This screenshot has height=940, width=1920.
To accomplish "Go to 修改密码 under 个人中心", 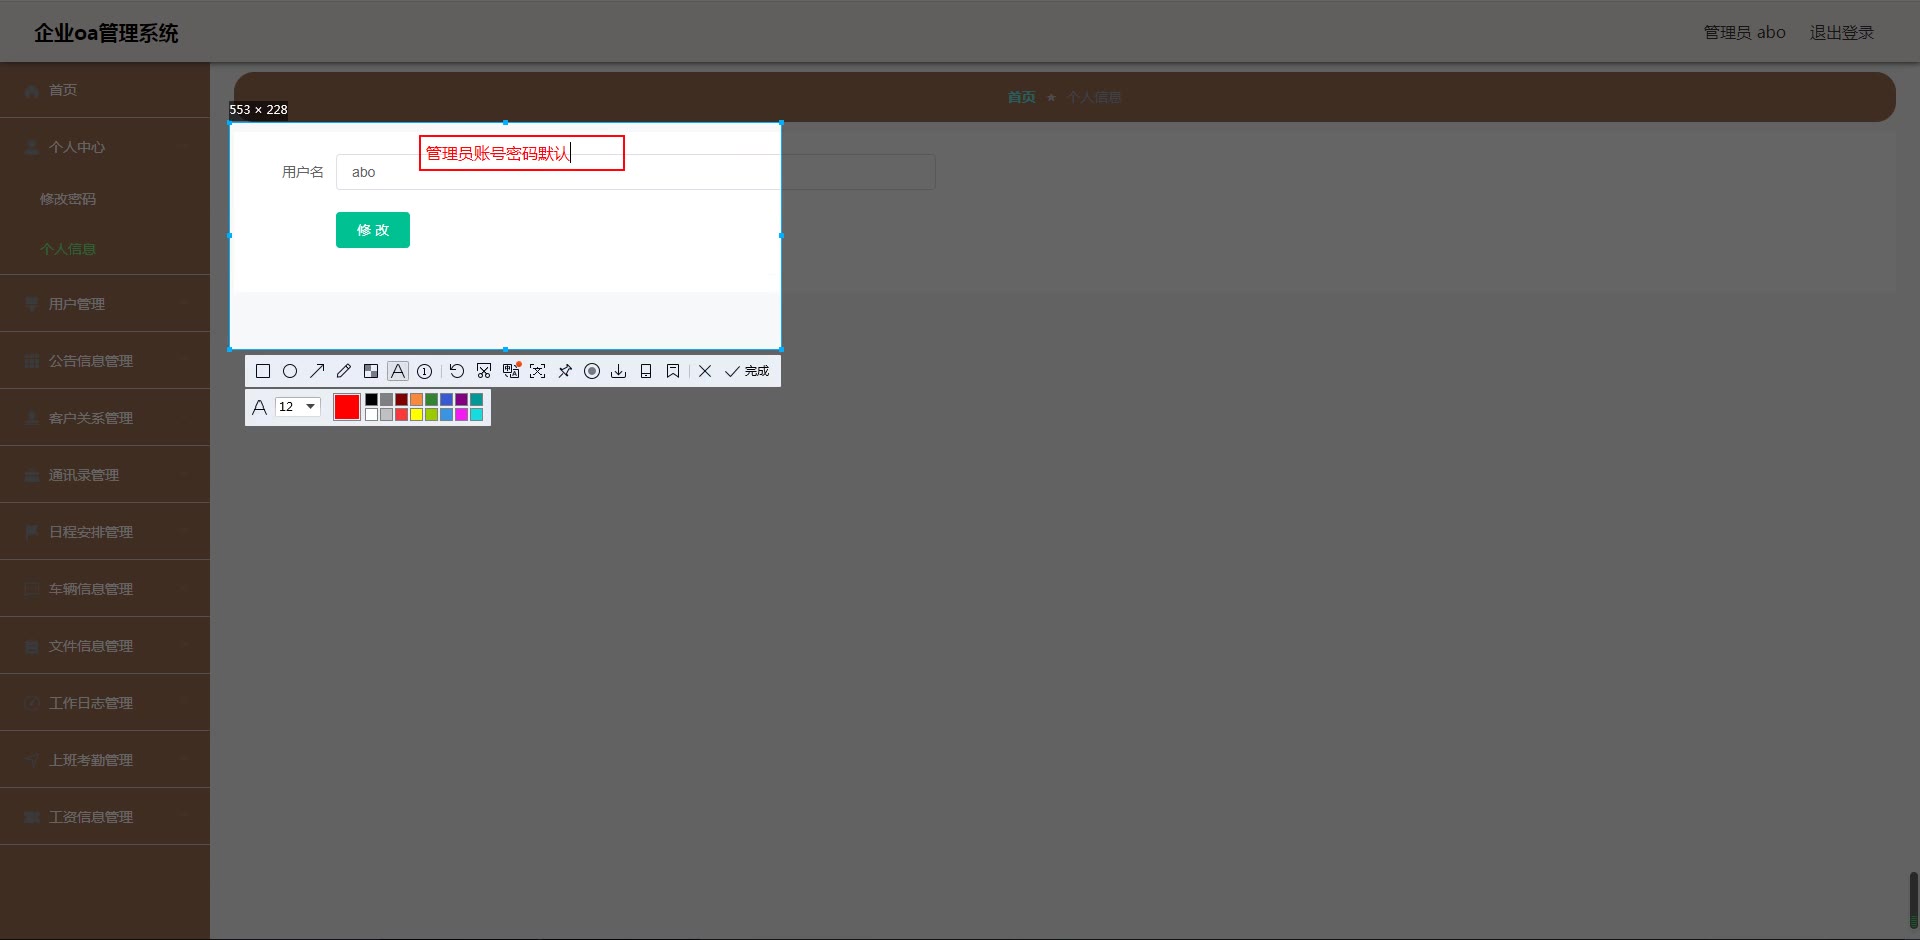I will coord(105,199).
